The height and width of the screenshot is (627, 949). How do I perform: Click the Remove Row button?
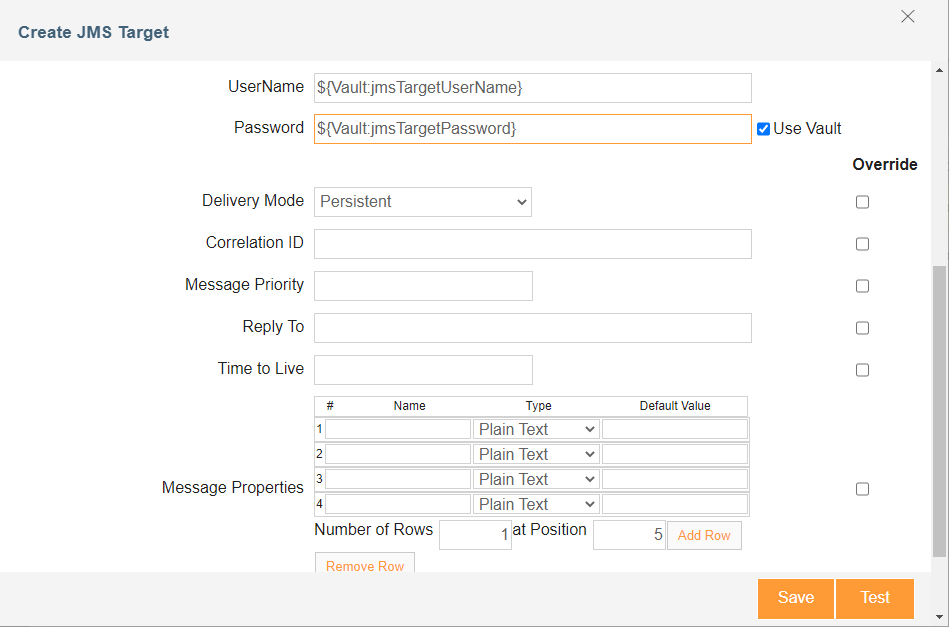pyautogui.click(x=365, y=565)
